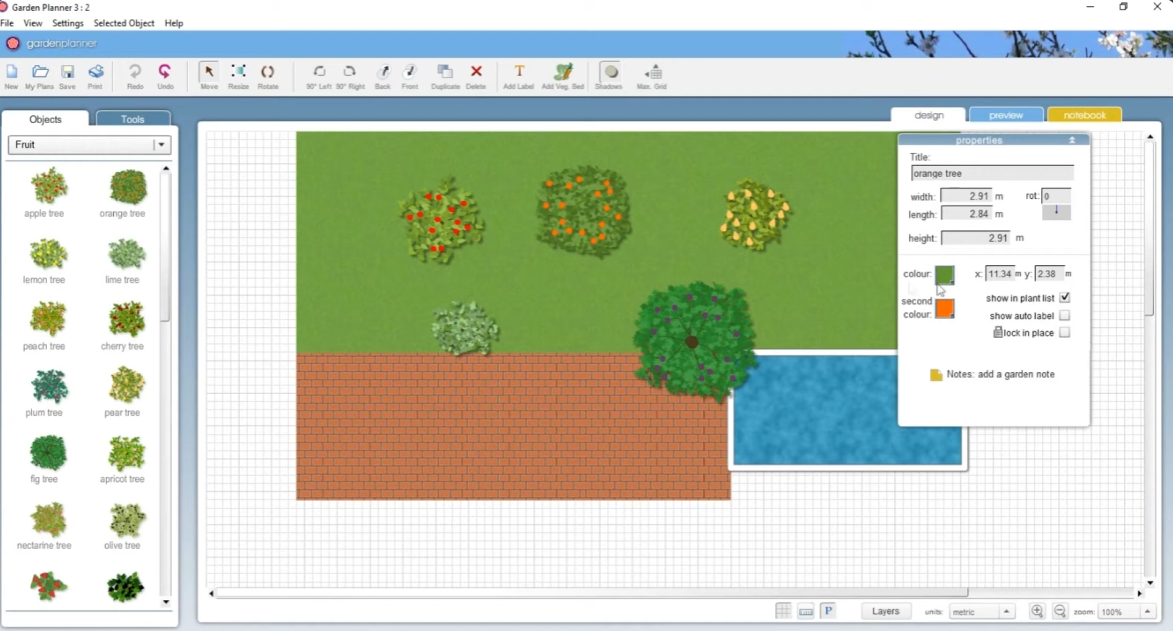The image size is (1173, 631).
Task: Enable lock in place checkbox
Action: [x=1065, y=332]
